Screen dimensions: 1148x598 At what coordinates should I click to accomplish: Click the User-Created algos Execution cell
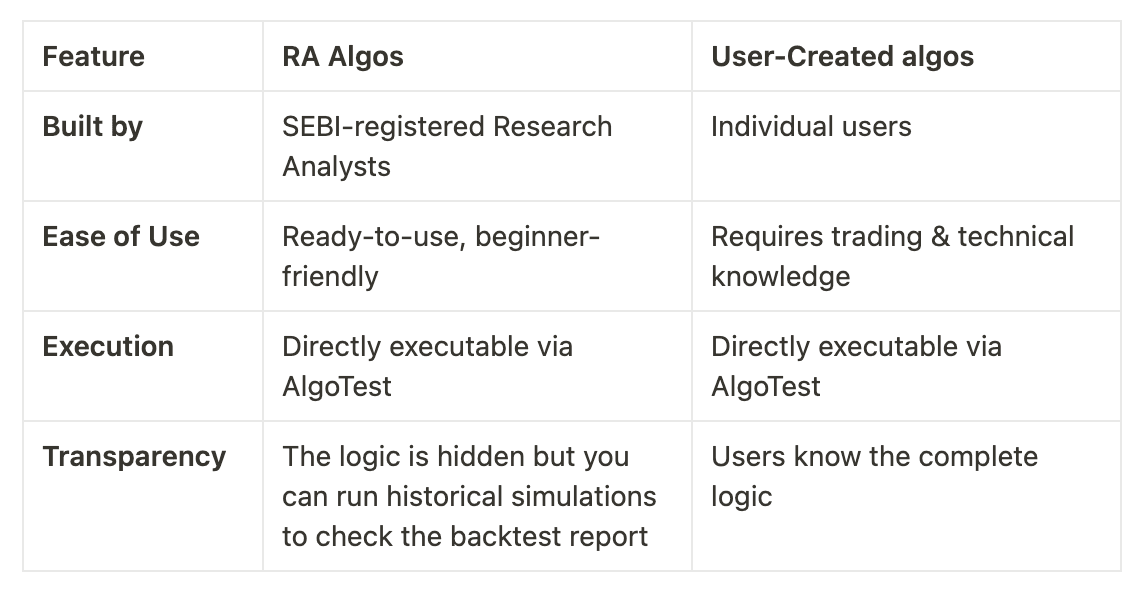[856, 366]
